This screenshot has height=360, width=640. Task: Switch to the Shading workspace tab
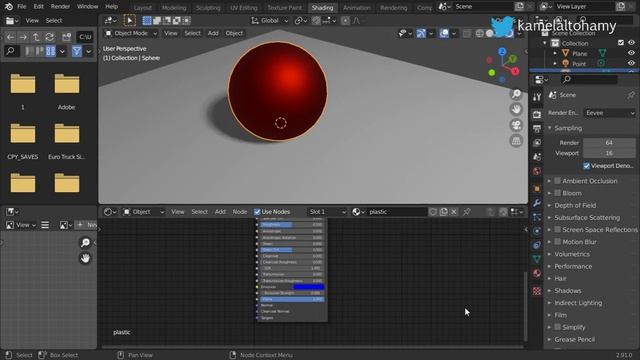[322, 8]
